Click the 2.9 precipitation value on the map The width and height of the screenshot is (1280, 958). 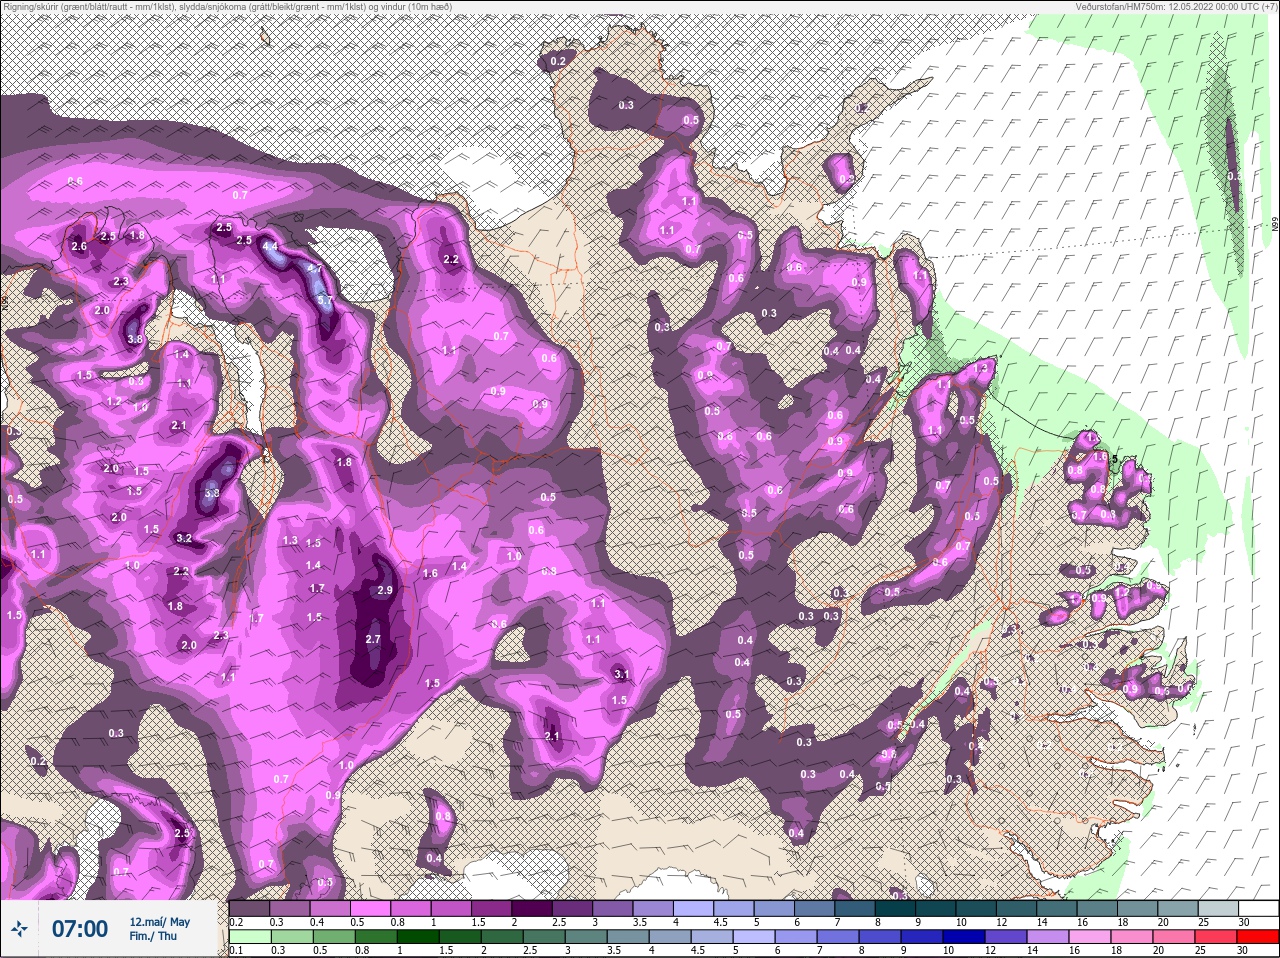tap(385, 591)
